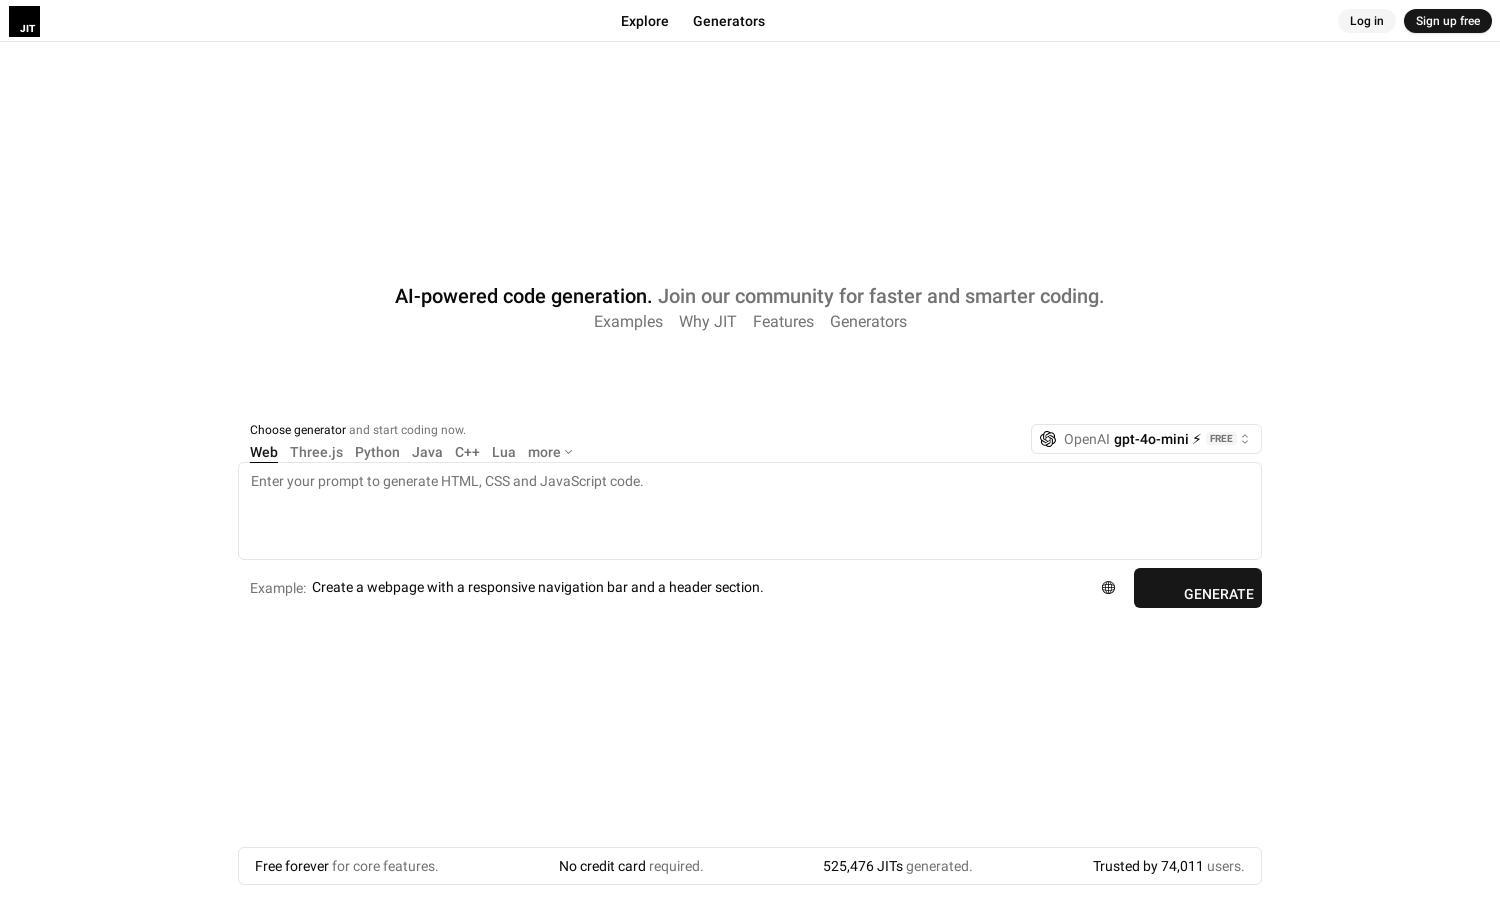Viewport: 1500px width, 900px height.
Task: Pick the C++ generator tab
Action: click(x=467, y=453)
